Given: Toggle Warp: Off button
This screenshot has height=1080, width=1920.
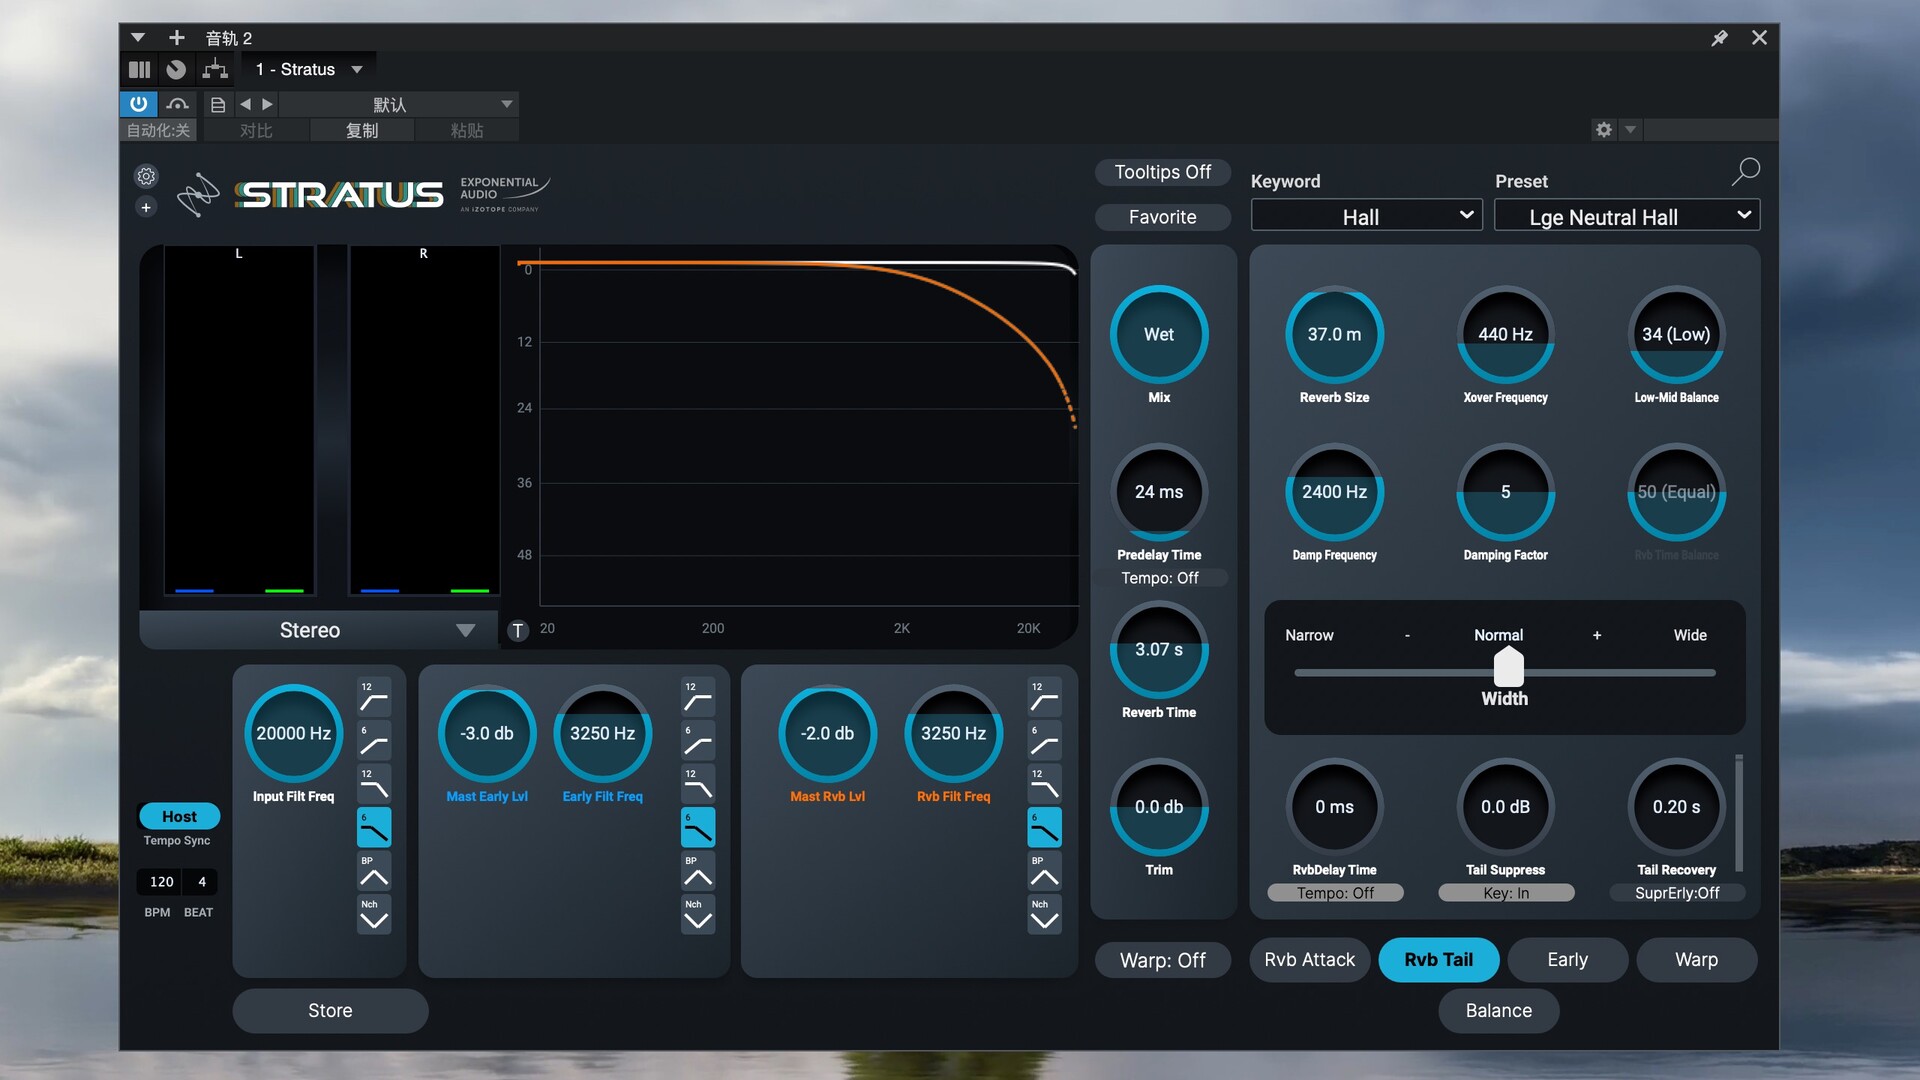Looking at the screenshot, I should (x=1162, y=960).
